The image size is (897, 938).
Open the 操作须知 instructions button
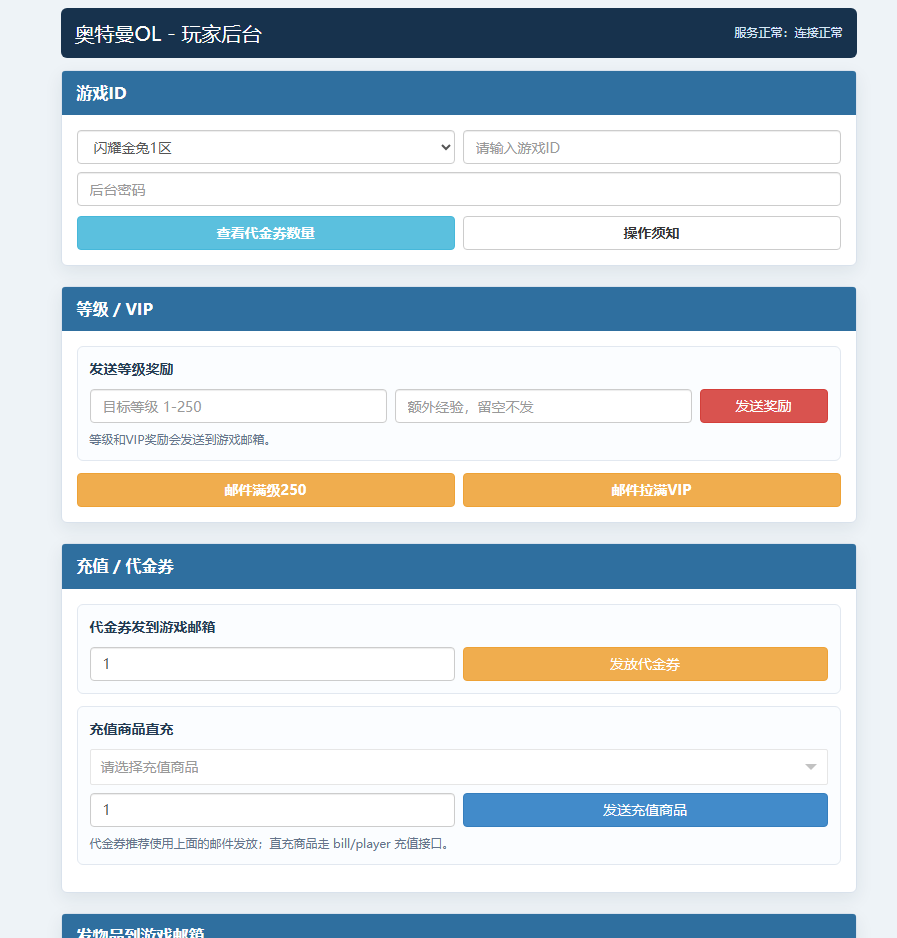(652, 233)
